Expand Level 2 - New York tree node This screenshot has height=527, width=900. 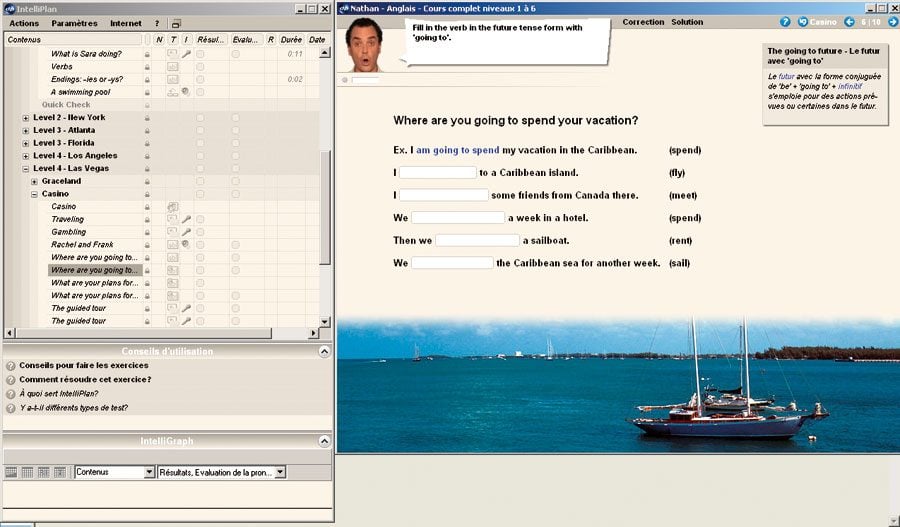(25, 118)
